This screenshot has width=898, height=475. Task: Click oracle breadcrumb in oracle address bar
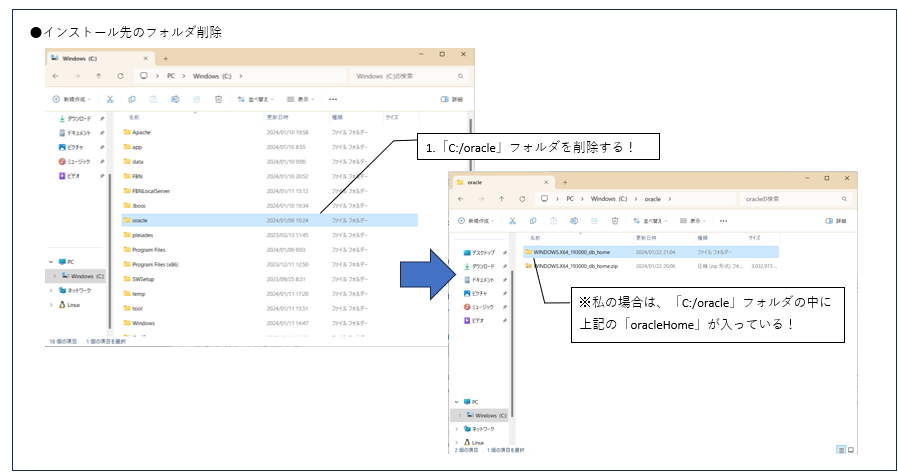pyautogui.click(x=652, y=199)
